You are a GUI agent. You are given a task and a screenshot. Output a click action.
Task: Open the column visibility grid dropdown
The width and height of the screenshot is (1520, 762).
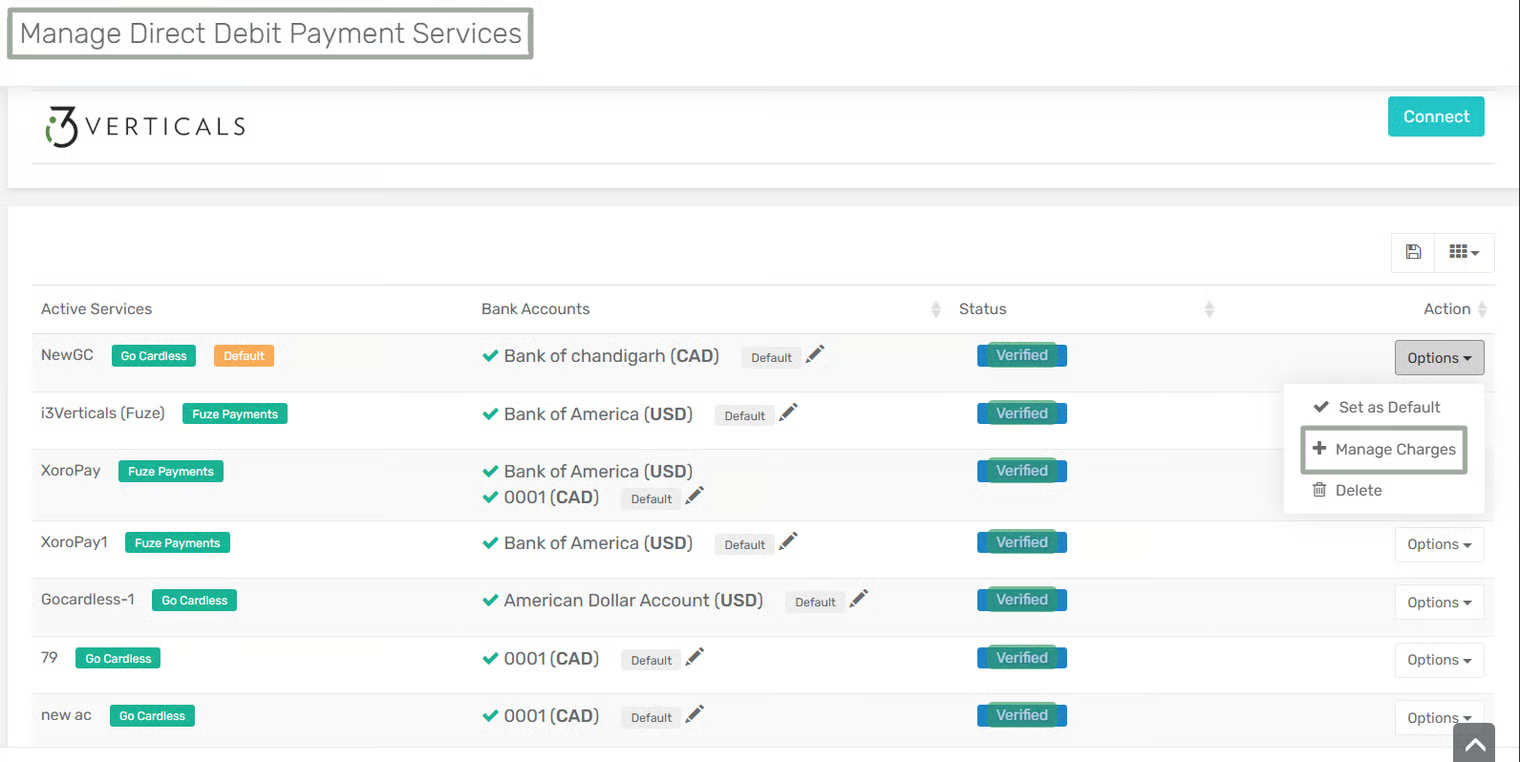click(x=1464, y=252)
